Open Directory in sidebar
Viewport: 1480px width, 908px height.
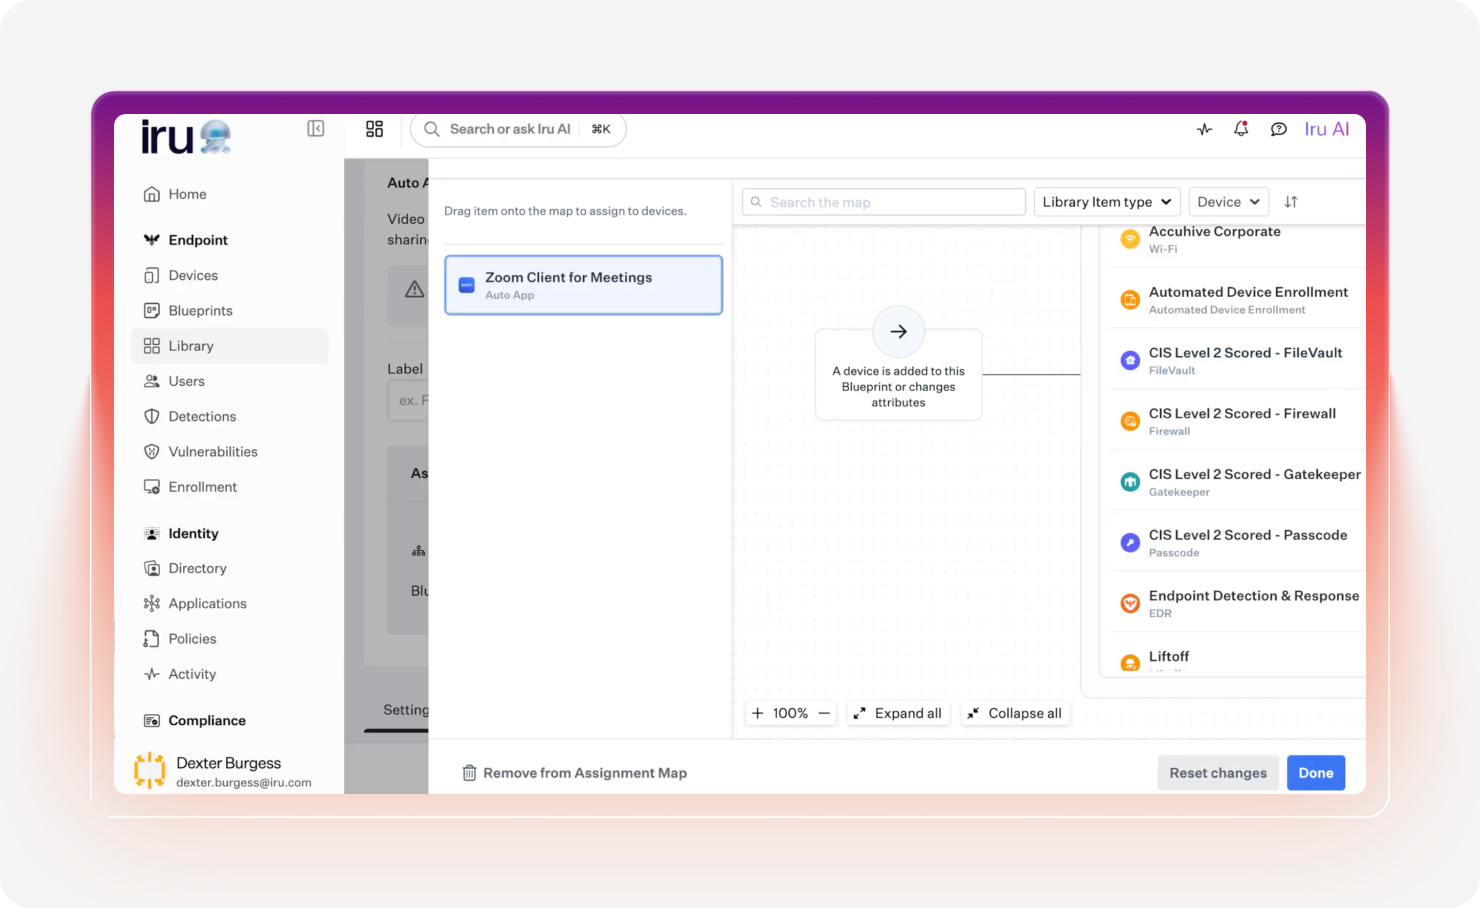coord(197,568)
